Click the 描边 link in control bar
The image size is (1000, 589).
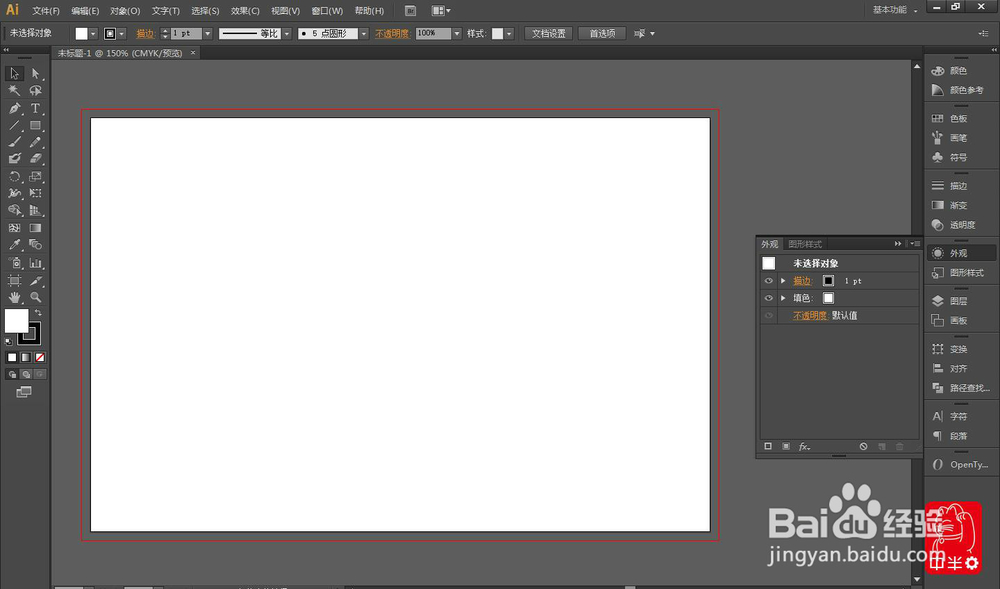coord(145,34)
